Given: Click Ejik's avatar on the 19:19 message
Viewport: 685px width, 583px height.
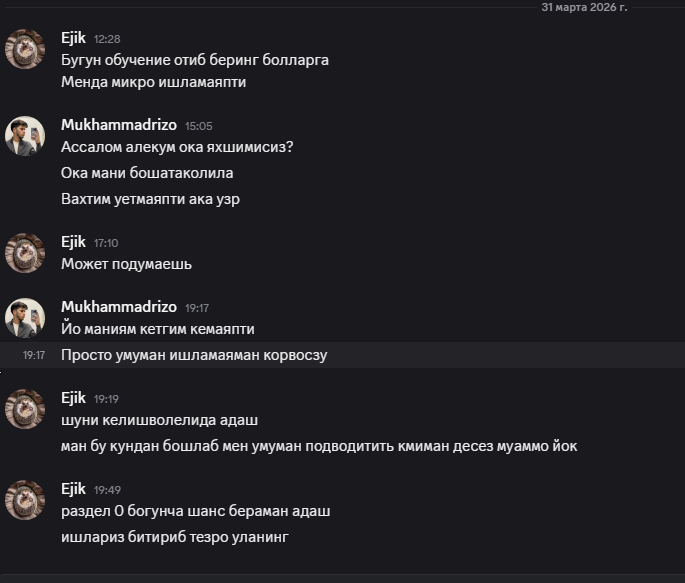Looking at the screenshot, I should click(x=25, y=408).
